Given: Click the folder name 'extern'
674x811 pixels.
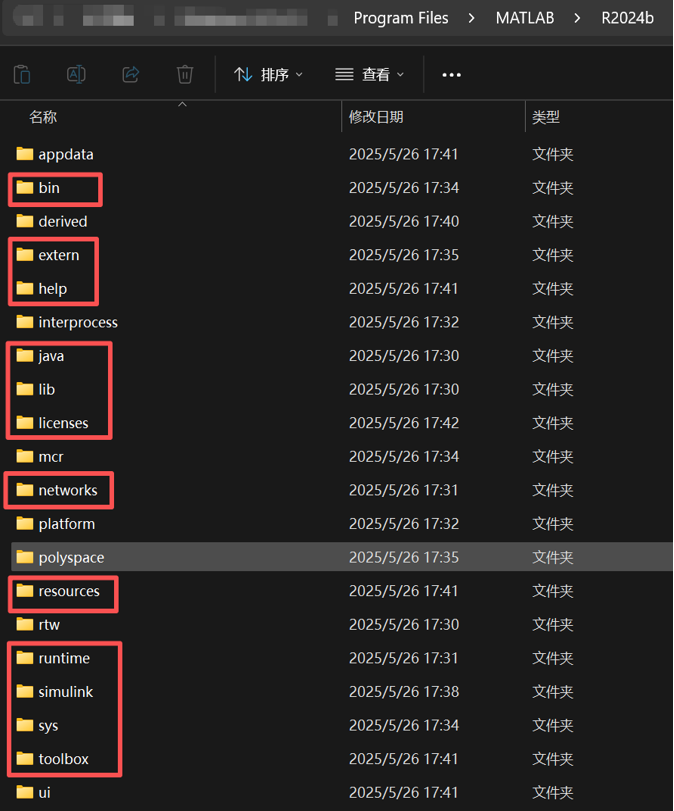Looking at the screenshot, I should [58, 255].
